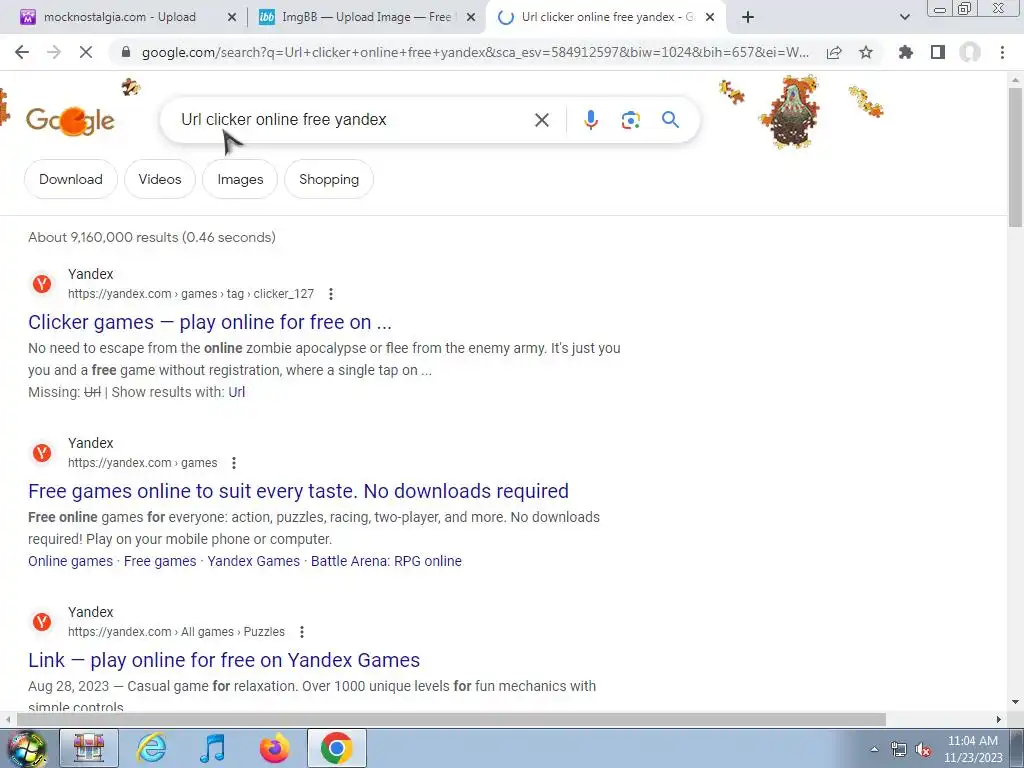Click the store app icon on the taskbar
The image size is (1024, 768).
click(x=89, y=748)
